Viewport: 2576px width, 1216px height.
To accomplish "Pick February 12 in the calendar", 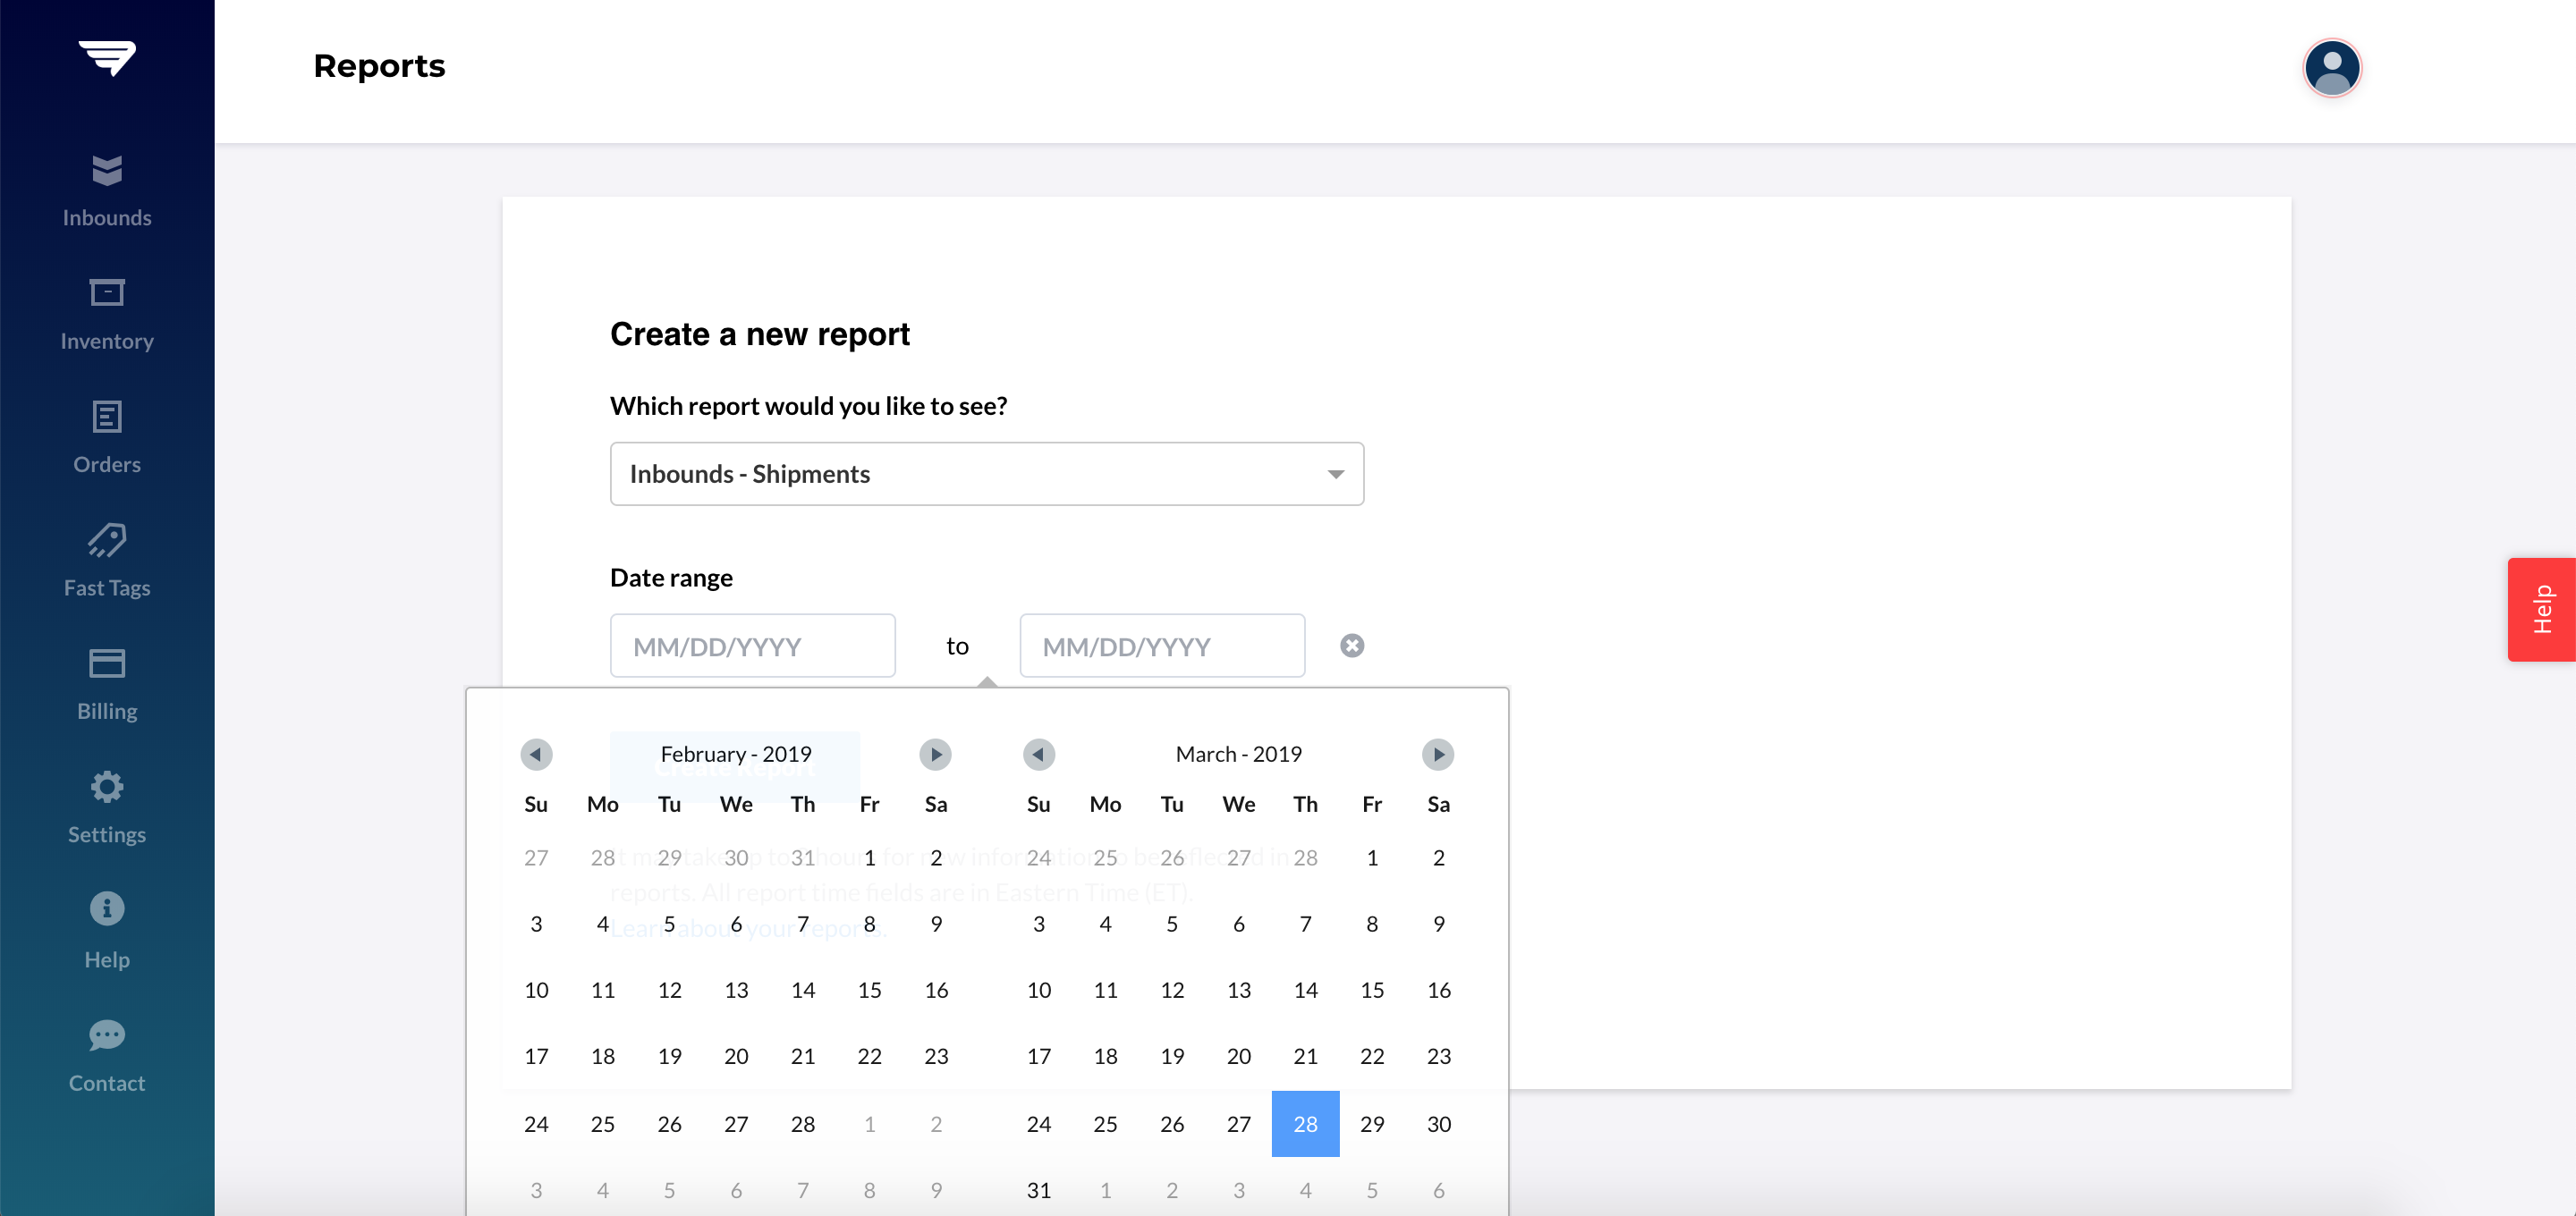I will 670,990.
